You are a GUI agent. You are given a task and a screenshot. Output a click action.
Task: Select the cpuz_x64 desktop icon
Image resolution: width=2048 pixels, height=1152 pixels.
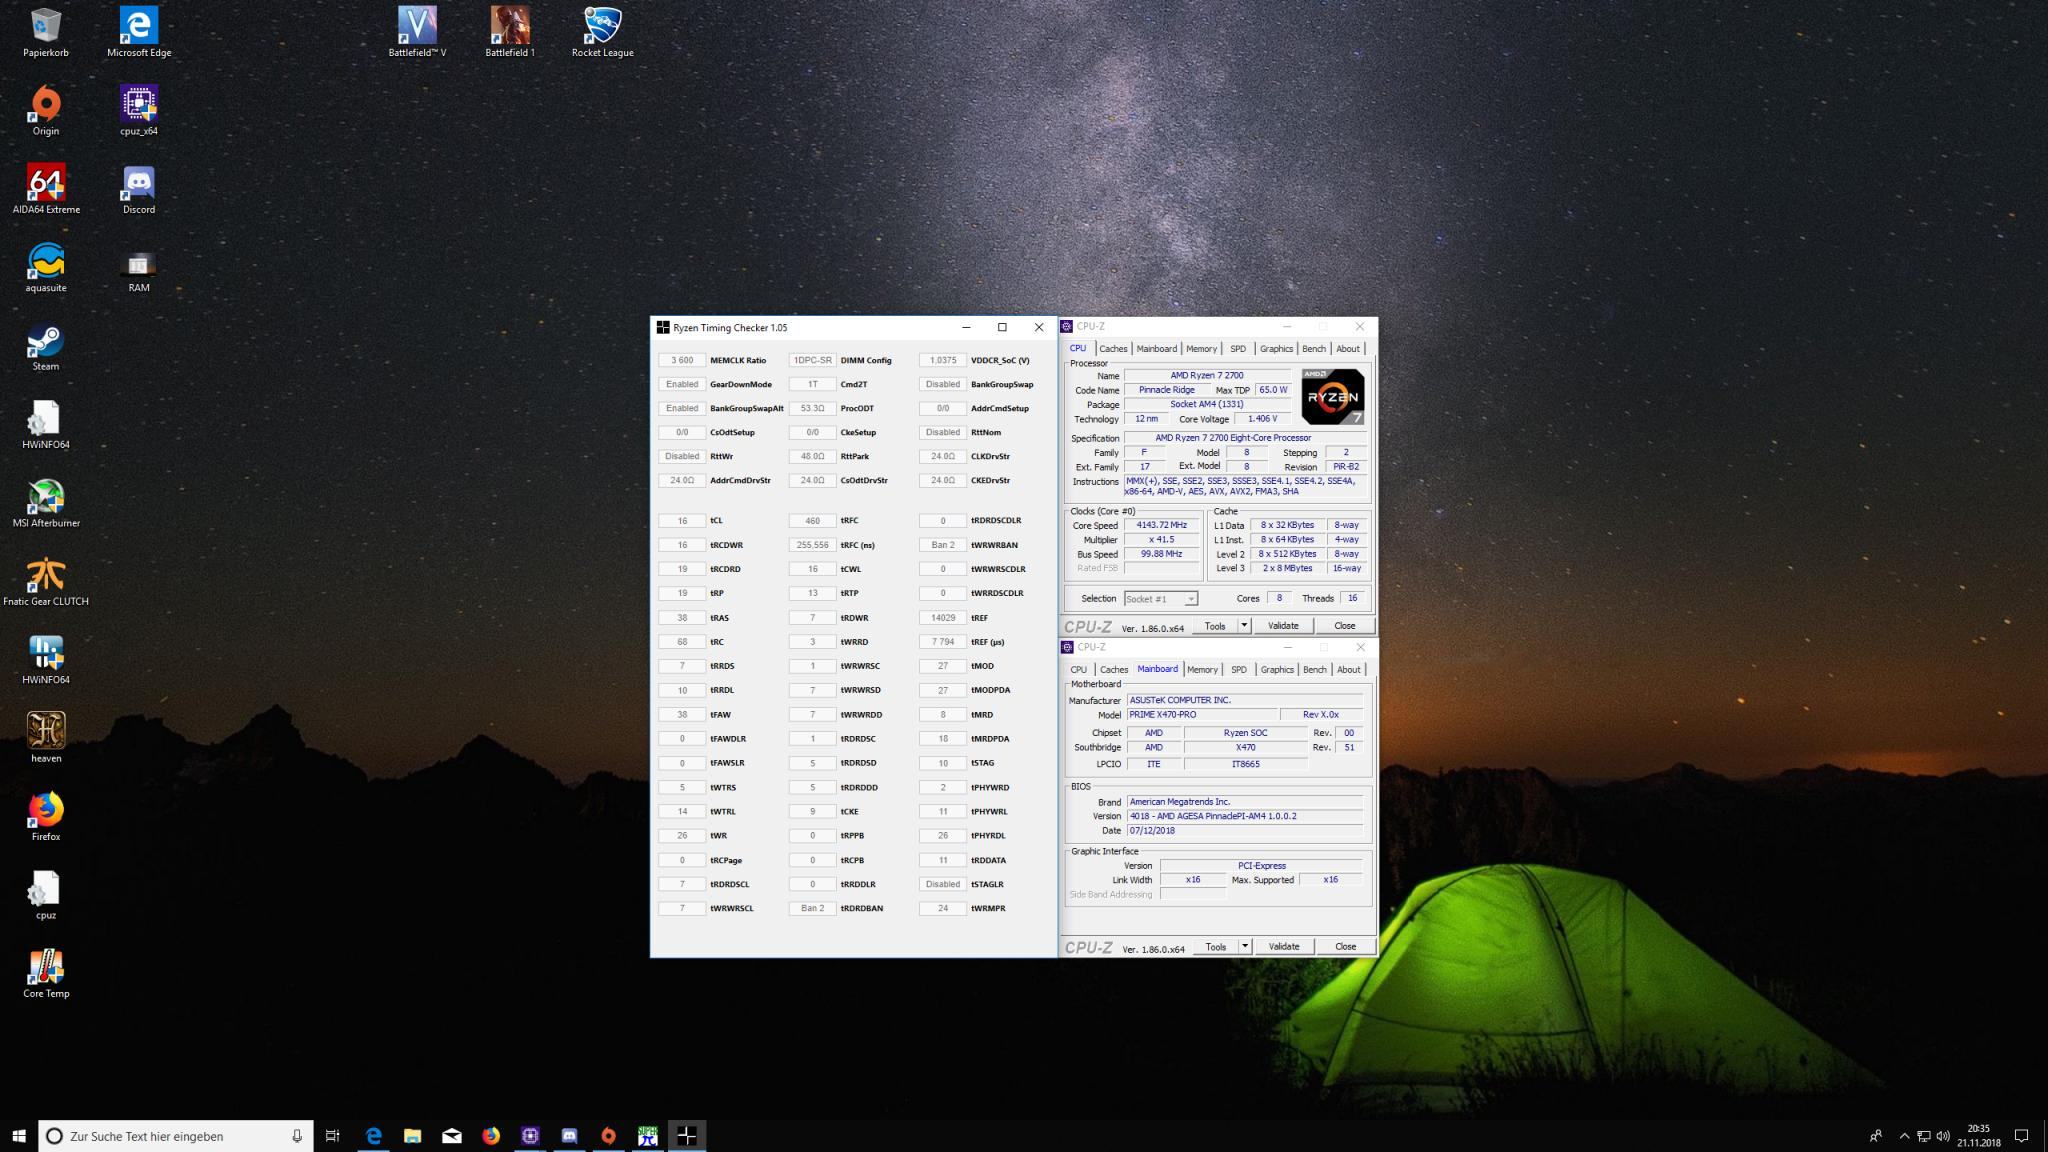[x=139, y=110]
